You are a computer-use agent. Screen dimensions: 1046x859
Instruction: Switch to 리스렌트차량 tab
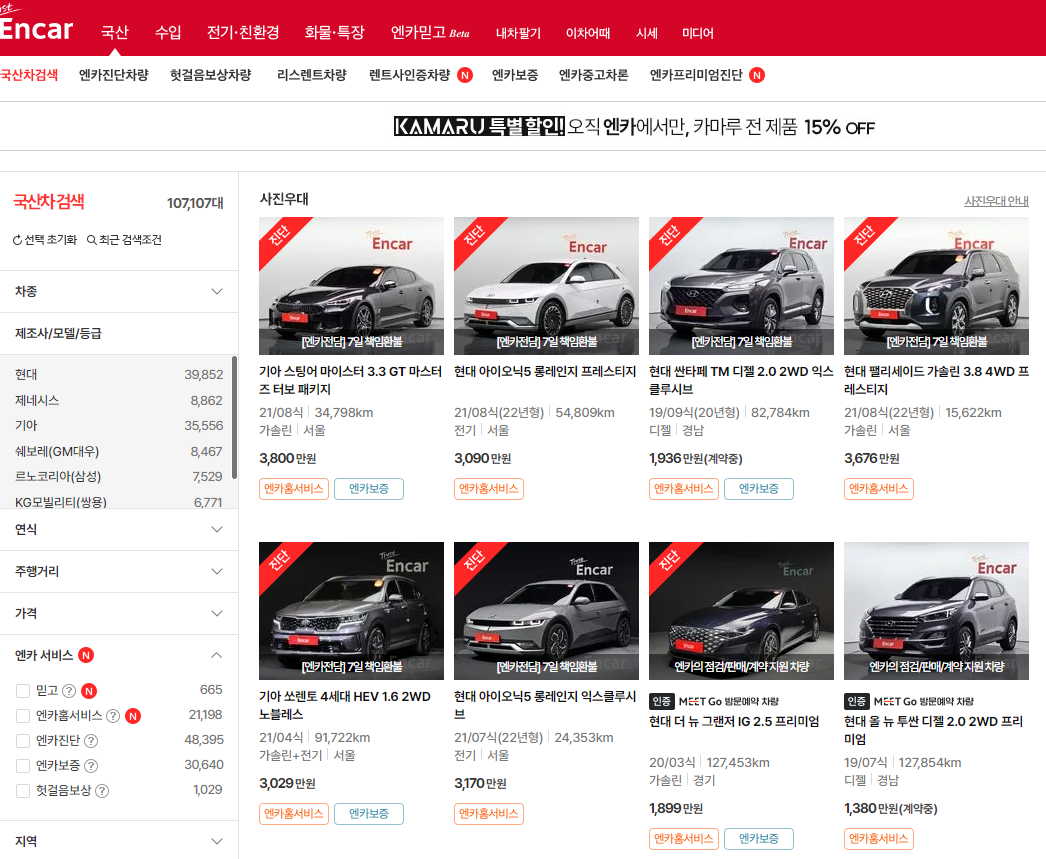(x=312, y=75)
